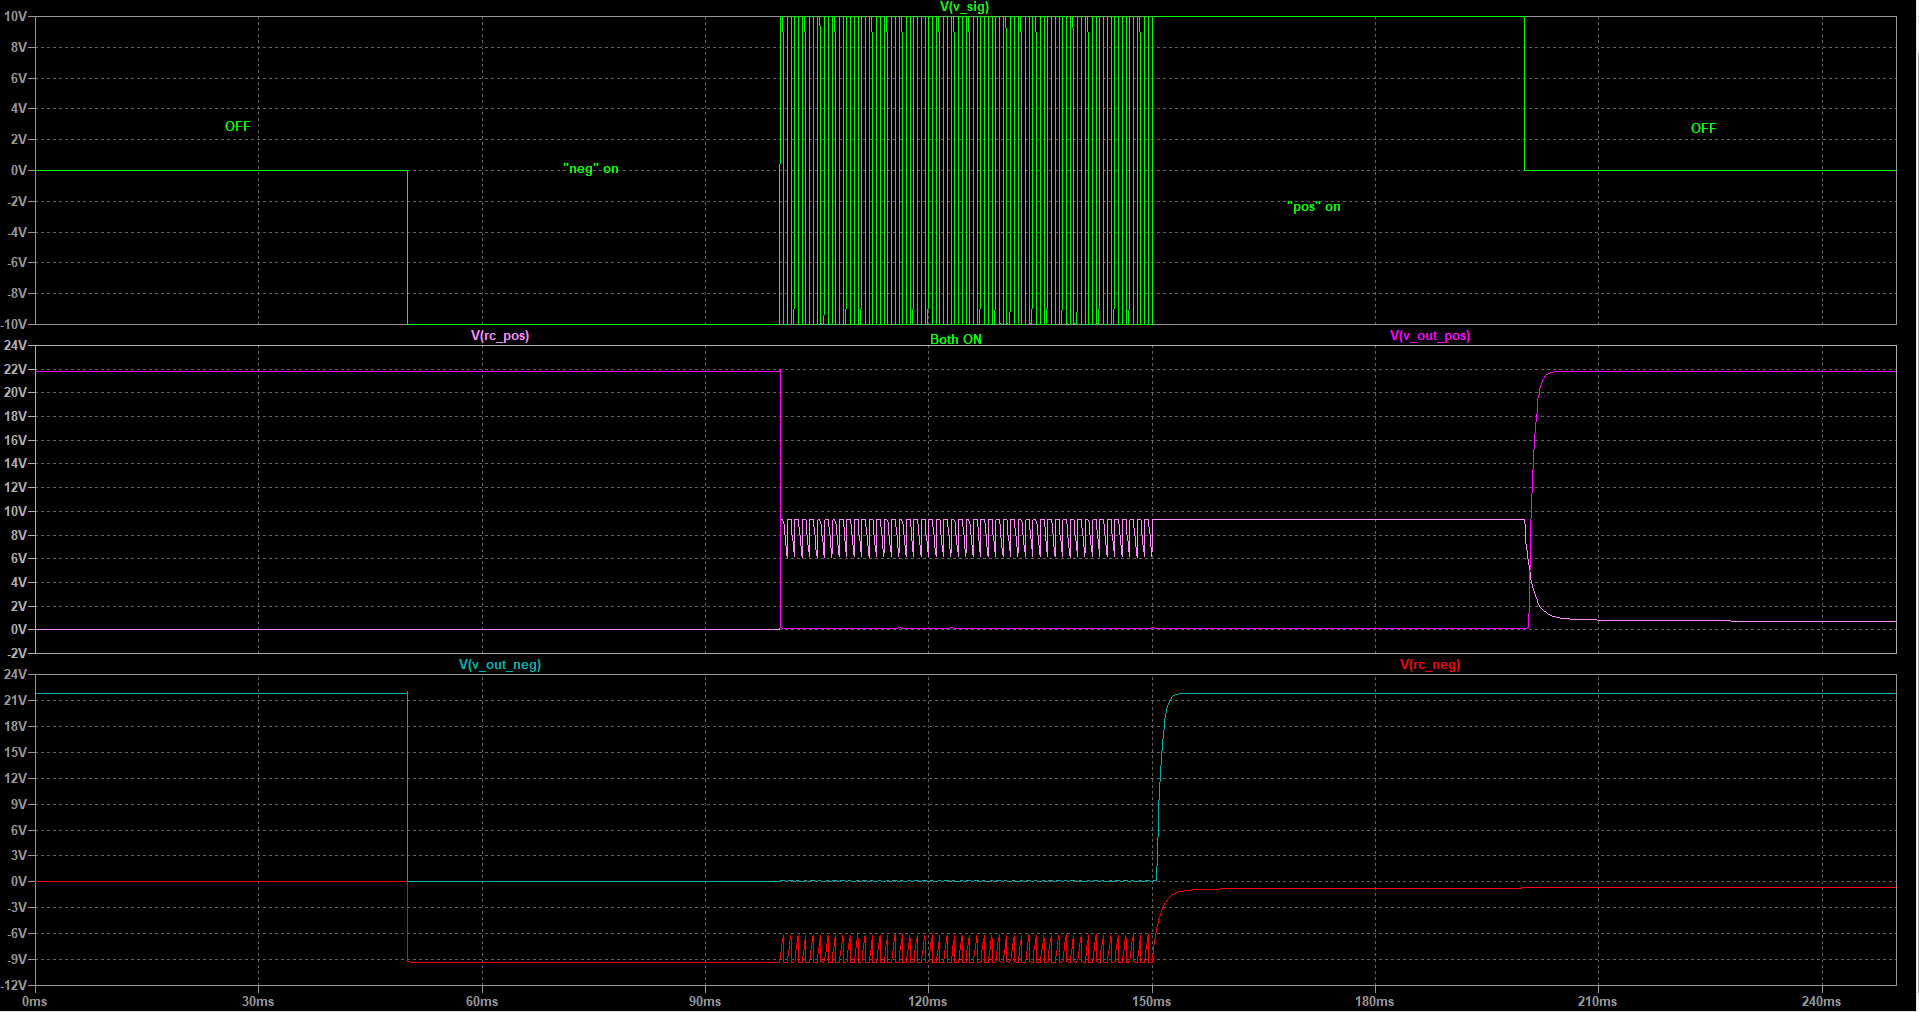This screenshot has height=1012, width=1919.
Task: Click the 90ms time axis label
Action: coord(705,1002)
